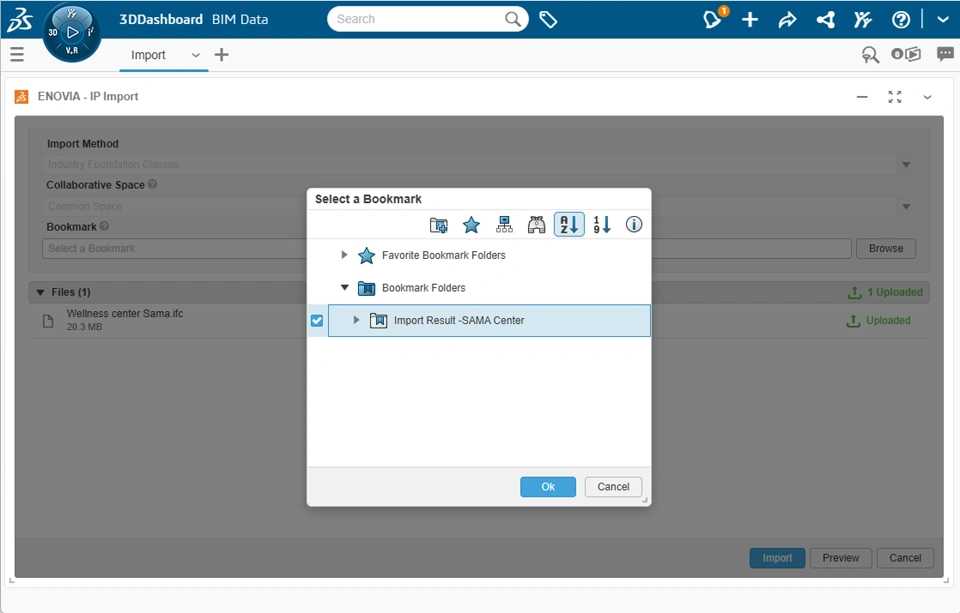
Task: Click the Bookmark help question icon
Action: 104,226
